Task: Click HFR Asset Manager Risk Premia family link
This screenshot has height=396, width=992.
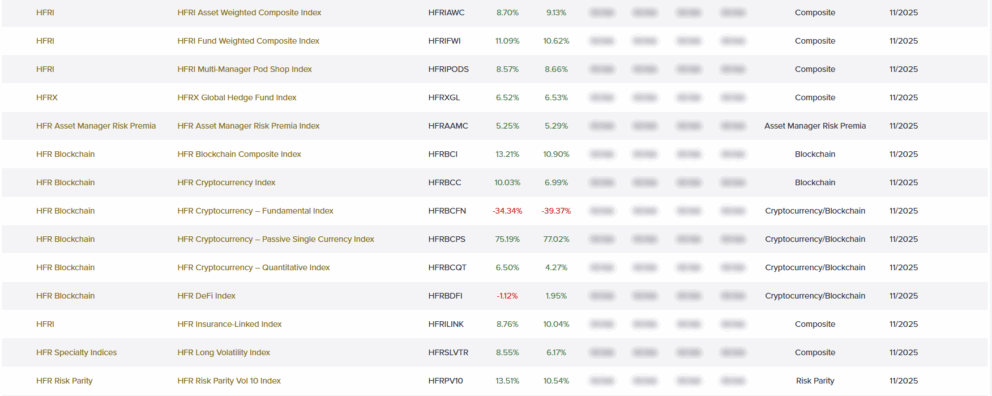Action: (x=96, y=126)
